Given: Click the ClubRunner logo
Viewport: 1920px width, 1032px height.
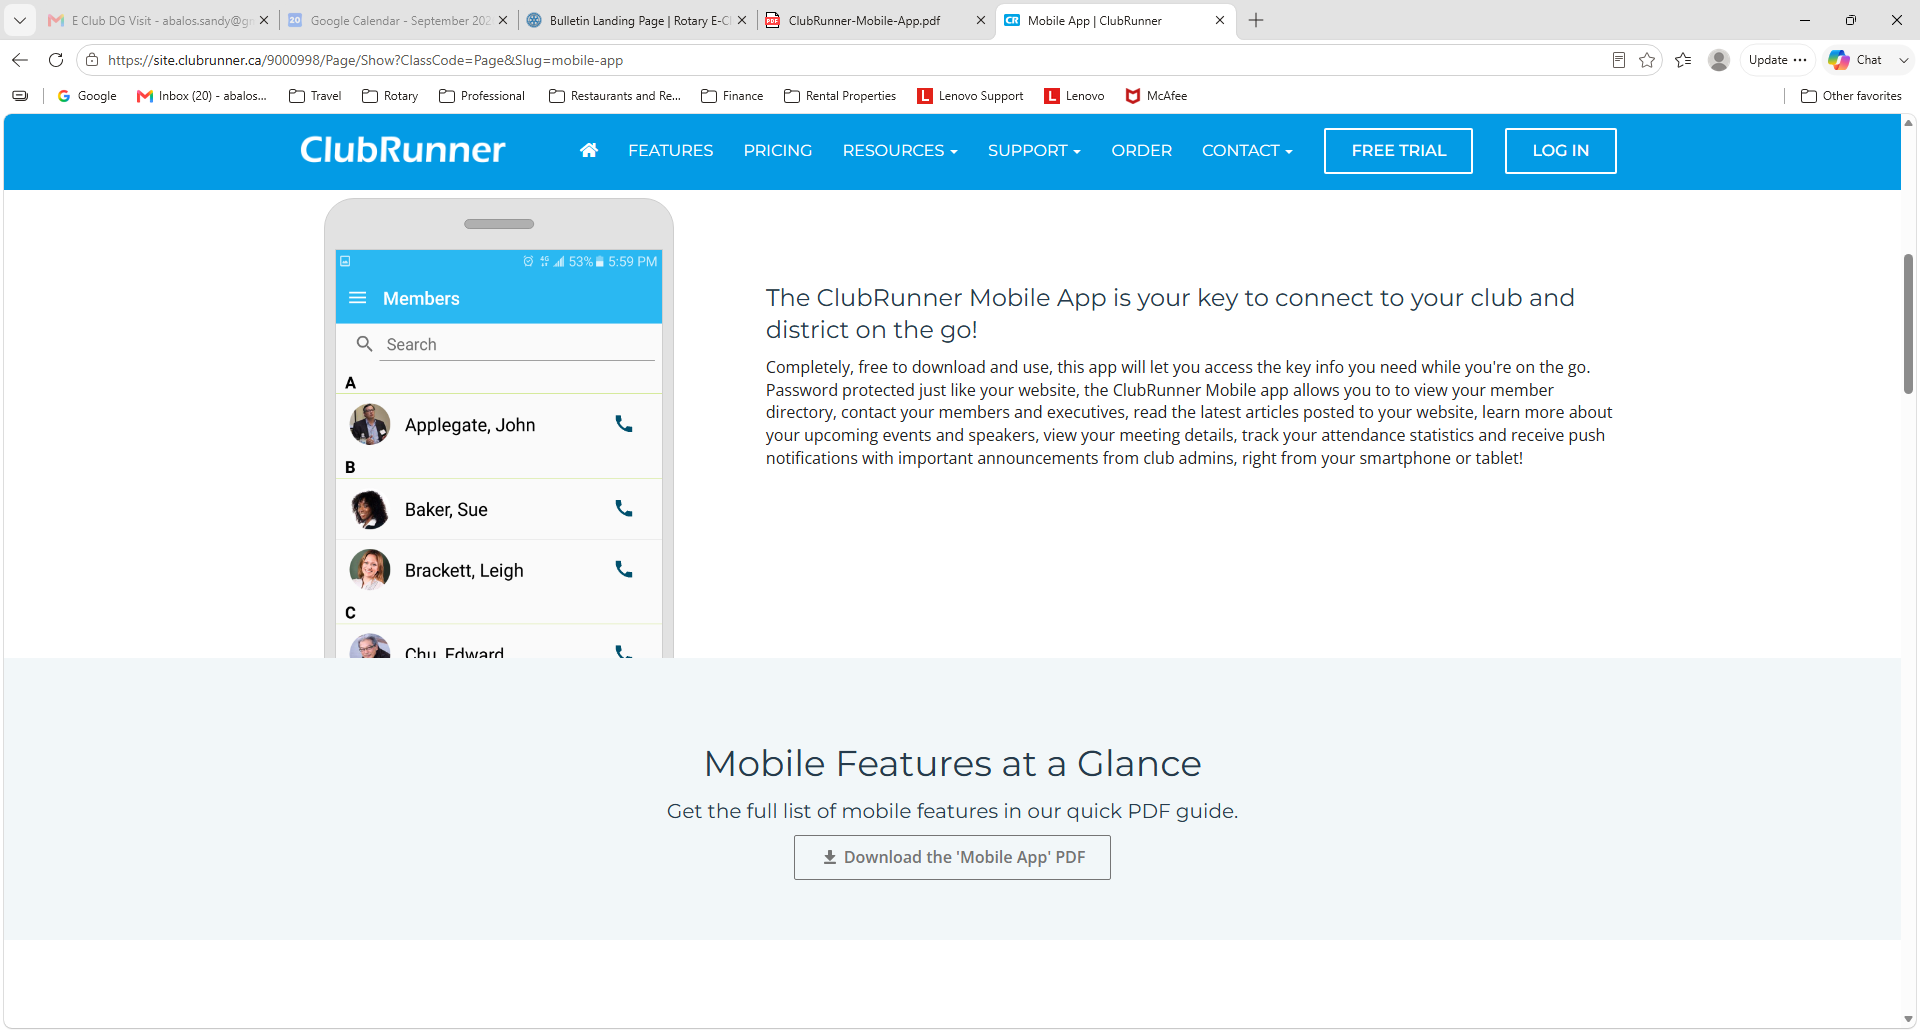Looking at the screenshot, I should [x=403, y=150].
